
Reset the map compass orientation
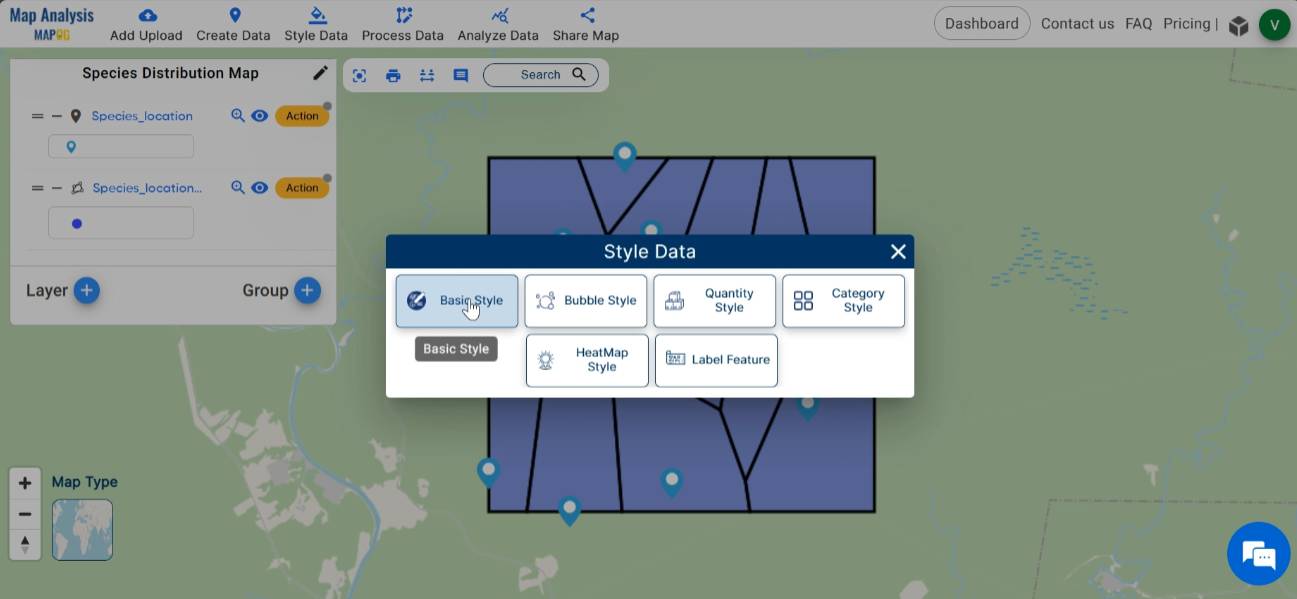coord(25,545)
